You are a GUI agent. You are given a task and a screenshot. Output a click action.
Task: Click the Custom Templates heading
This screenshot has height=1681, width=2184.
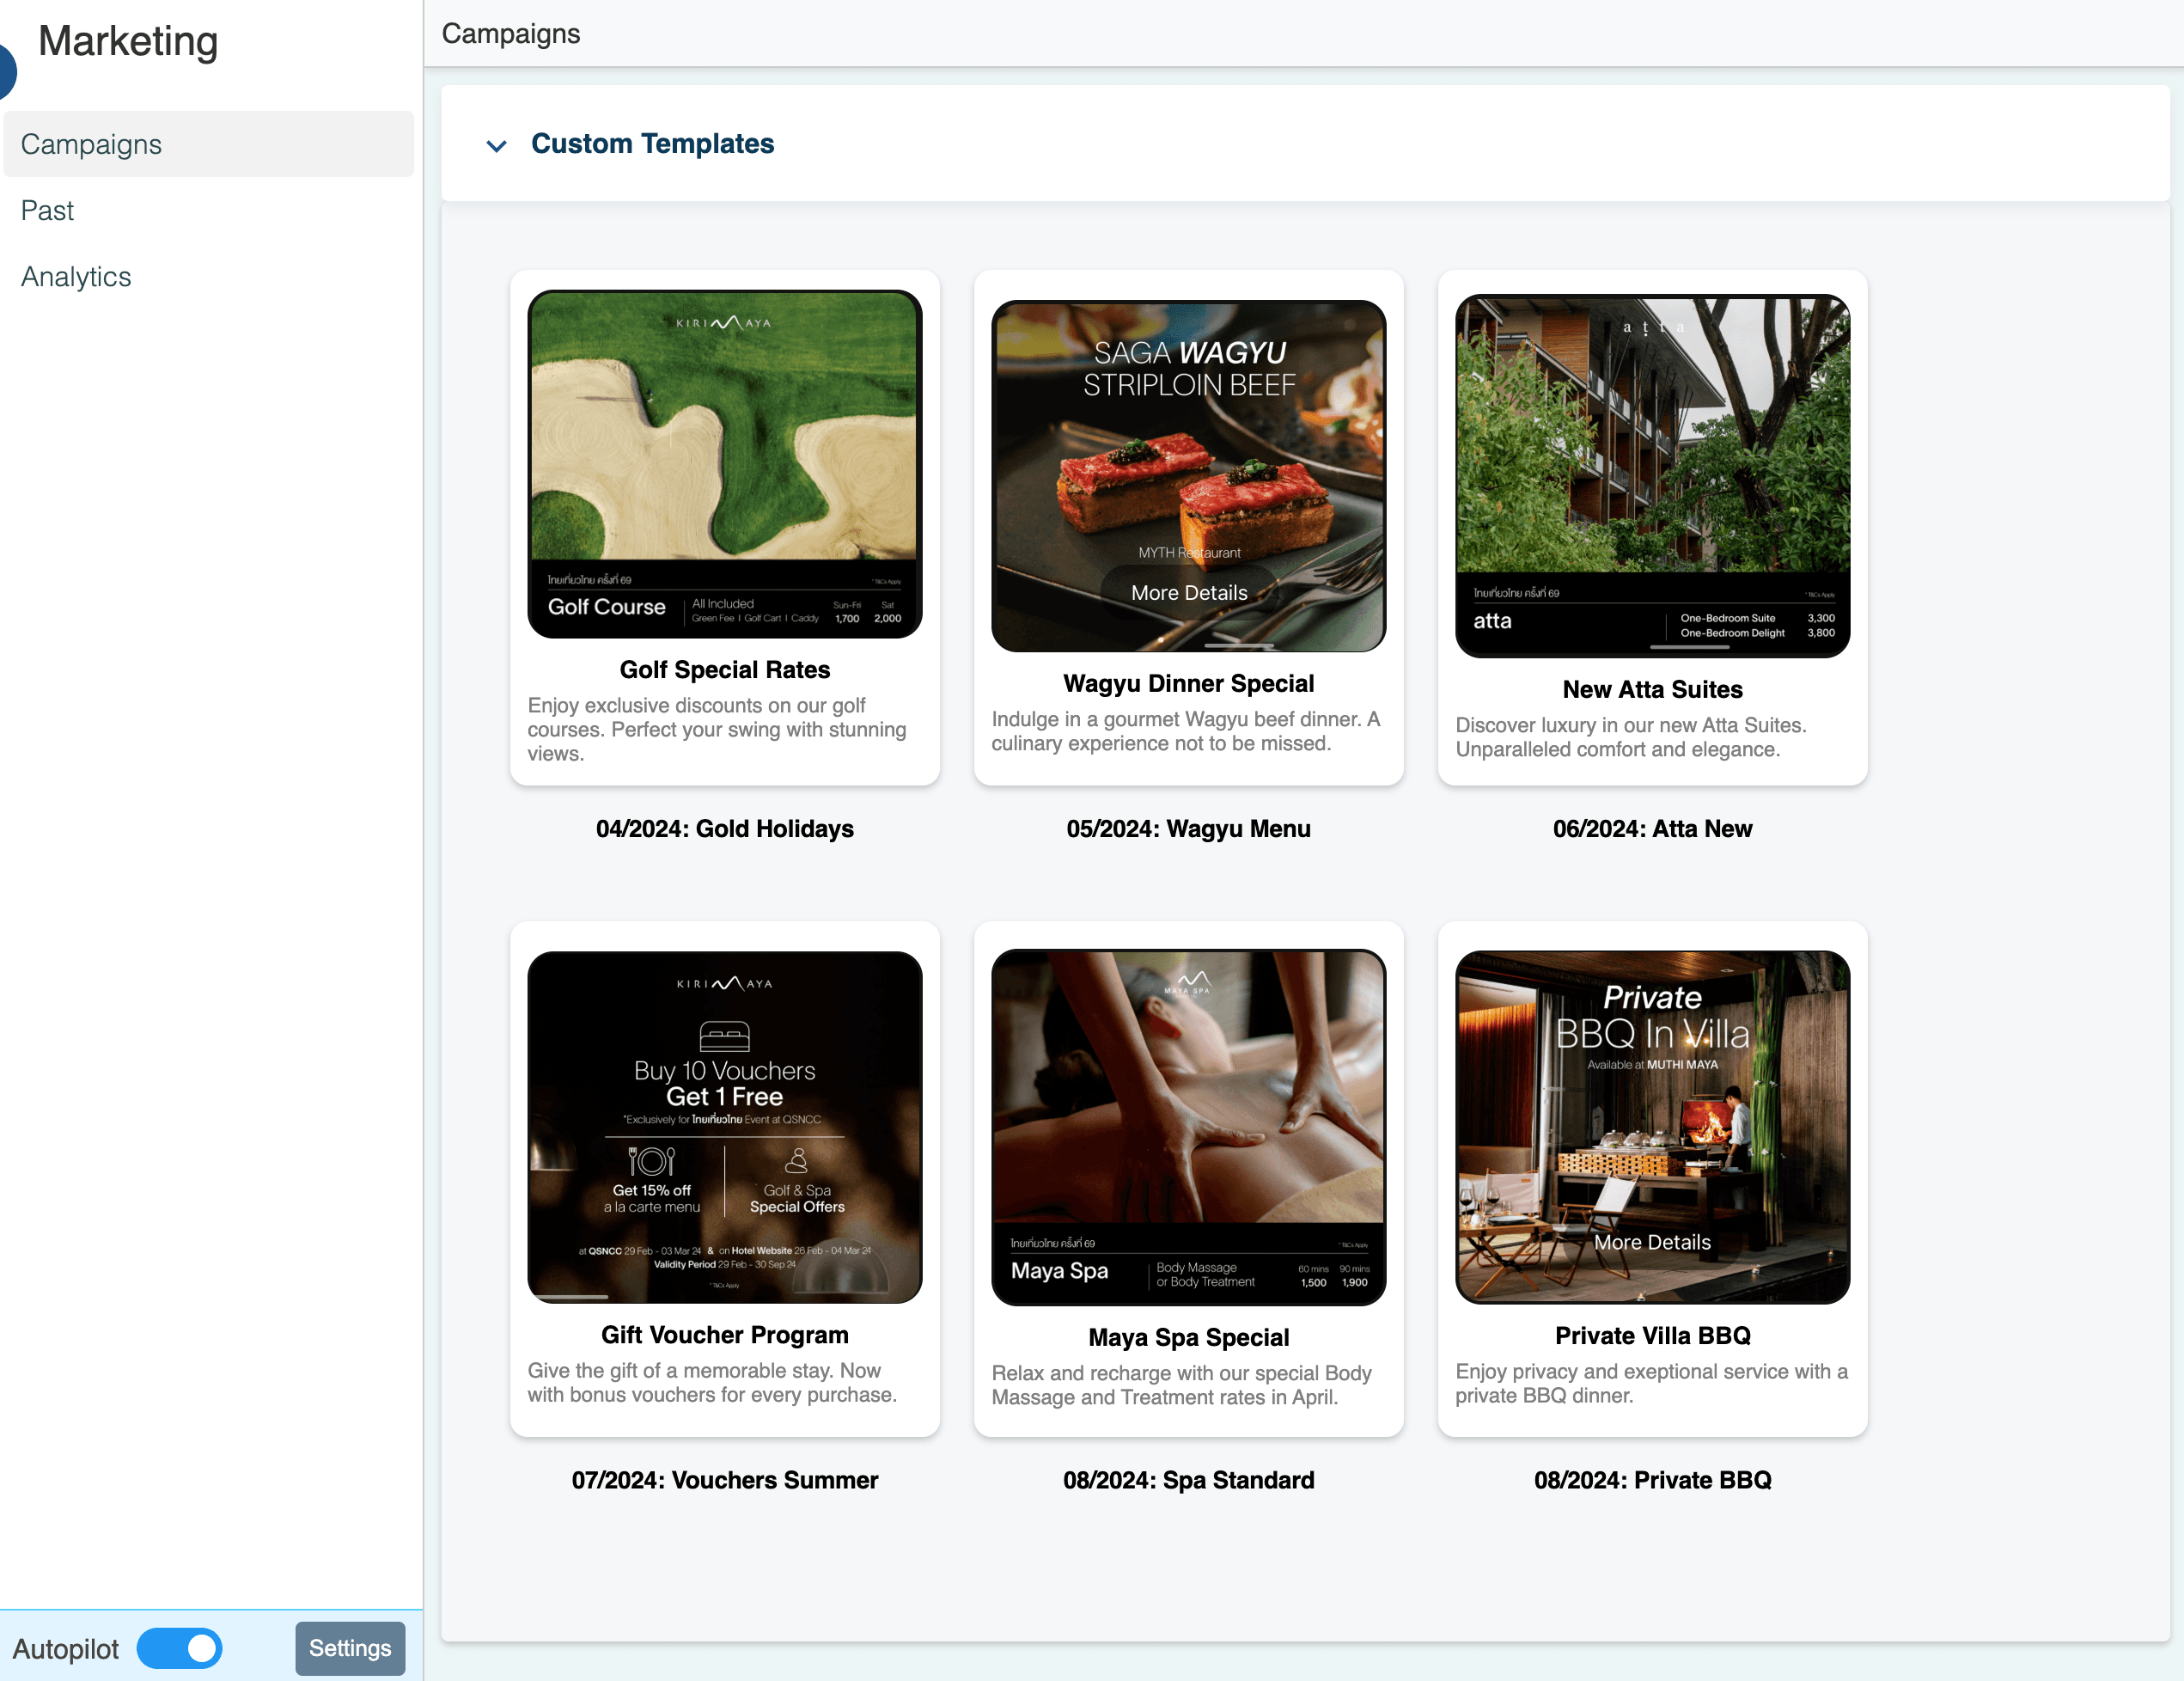click(x=652, y=144)
